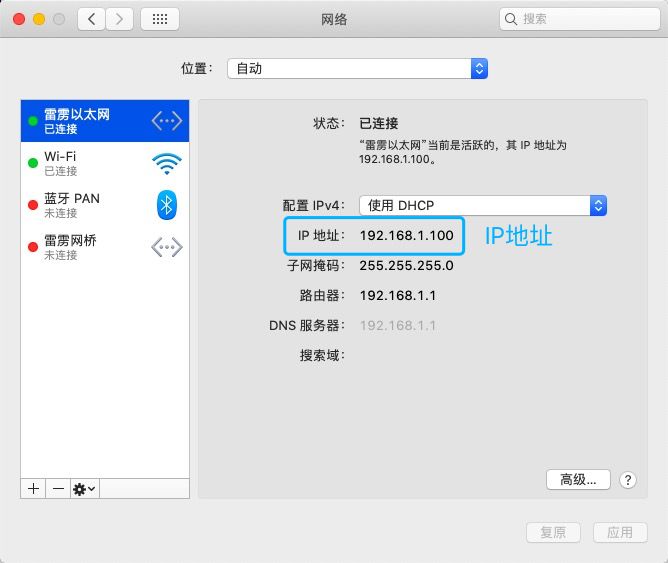This screenshot has height=563, width=668.
Task: Select the Wi-Fi service in sidebar
Action: point(105,163)
